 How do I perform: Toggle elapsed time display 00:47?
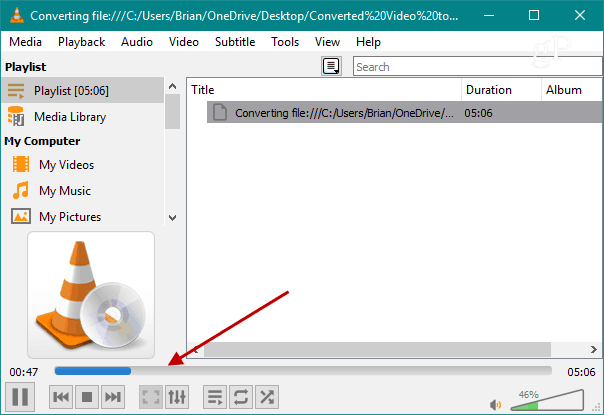(x=24, y=372)
